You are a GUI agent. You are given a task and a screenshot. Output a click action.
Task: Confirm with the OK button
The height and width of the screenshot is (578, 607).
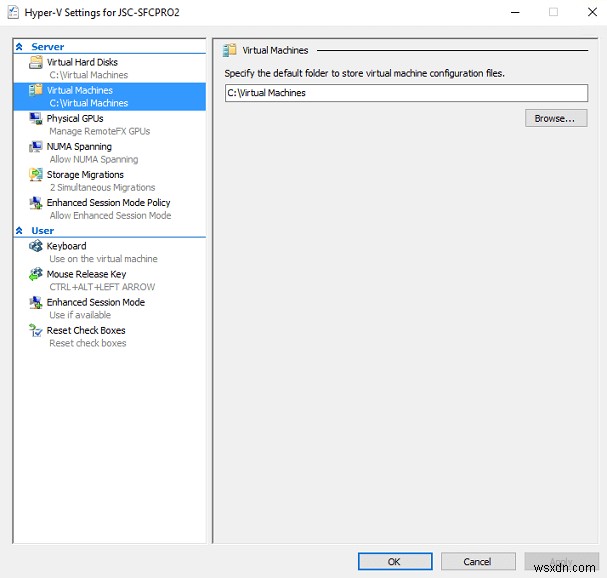395,561
